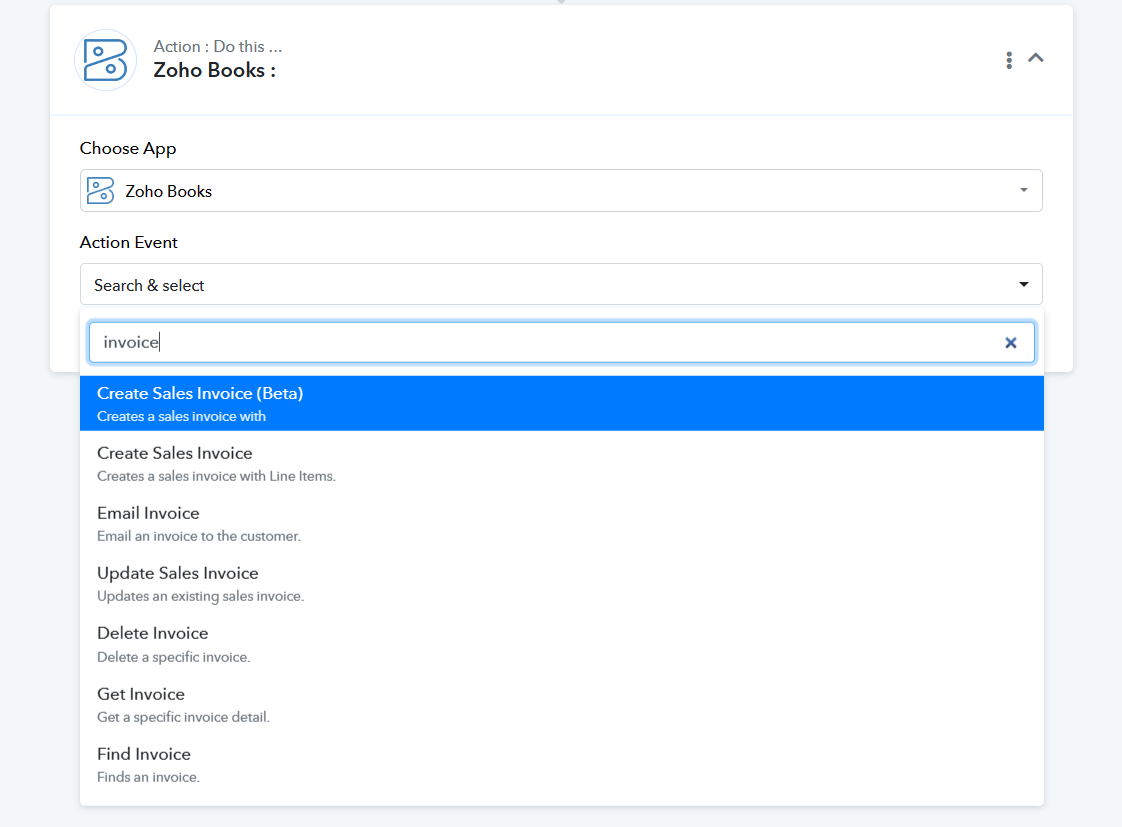Viewport: 1122px width, 827px height.
Task: Select the Find Invoice action
Action: tap(562, 765)
